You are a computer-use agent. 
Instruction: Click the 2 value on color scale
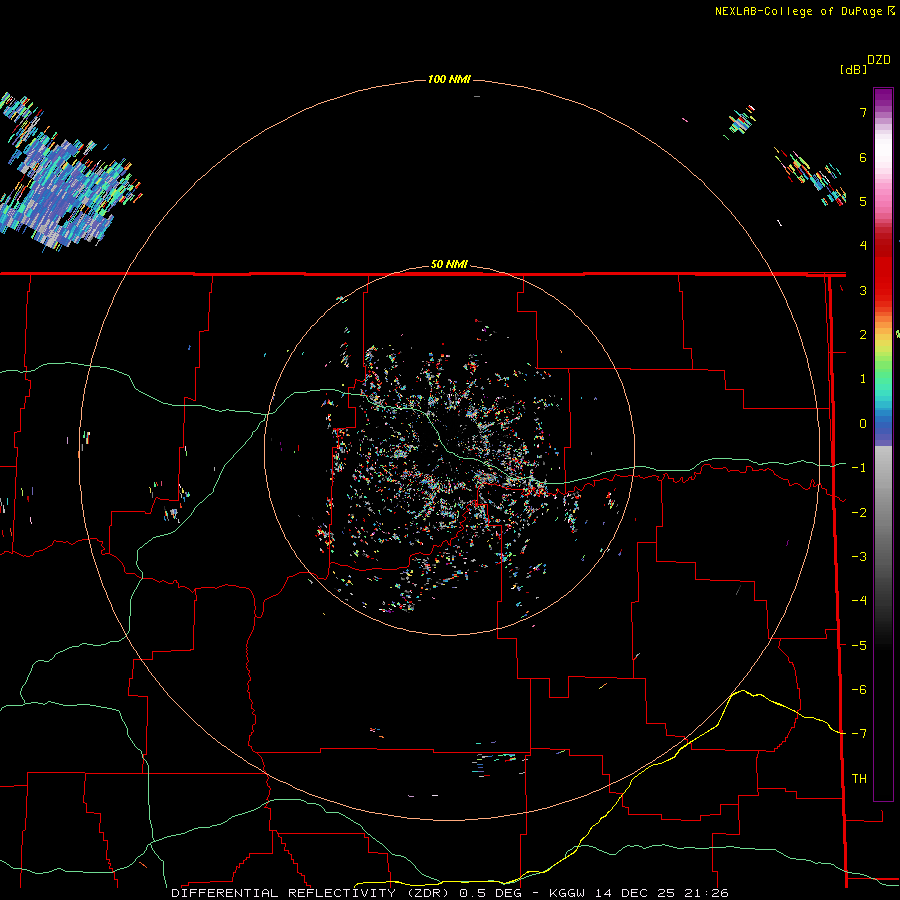coord(863,335)
